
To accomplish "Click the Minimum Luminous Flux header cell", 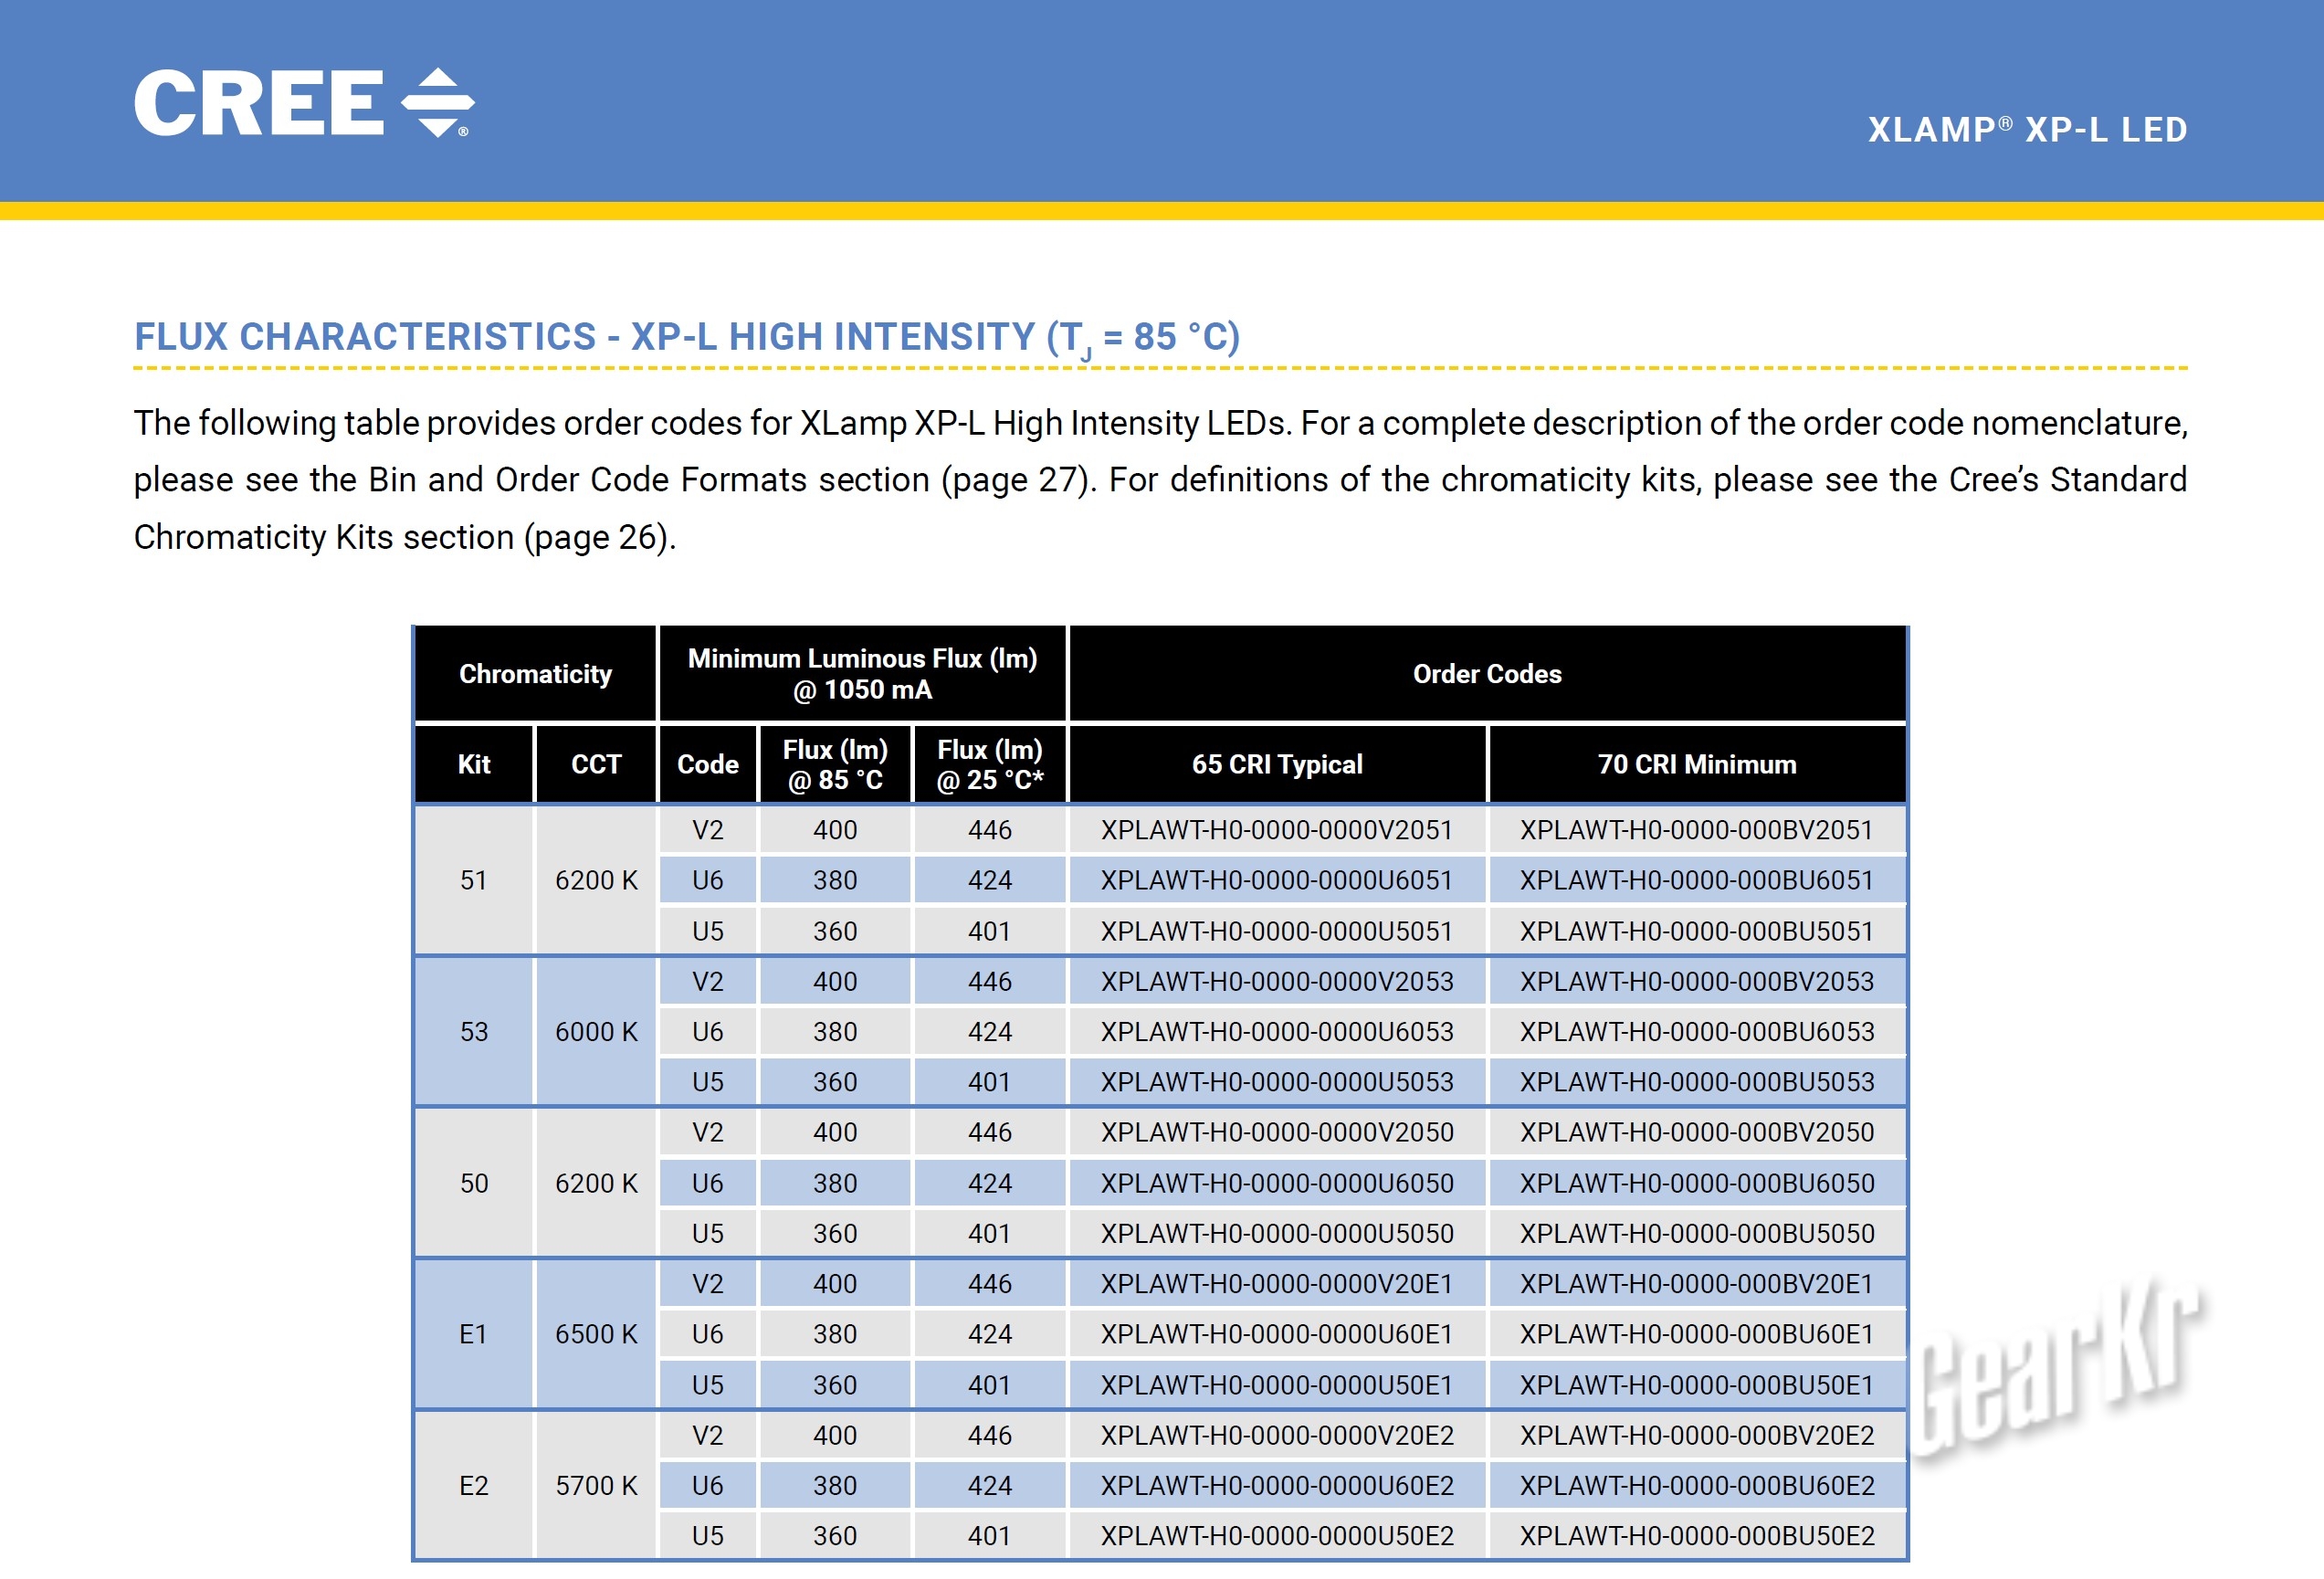I will (862, 674).
